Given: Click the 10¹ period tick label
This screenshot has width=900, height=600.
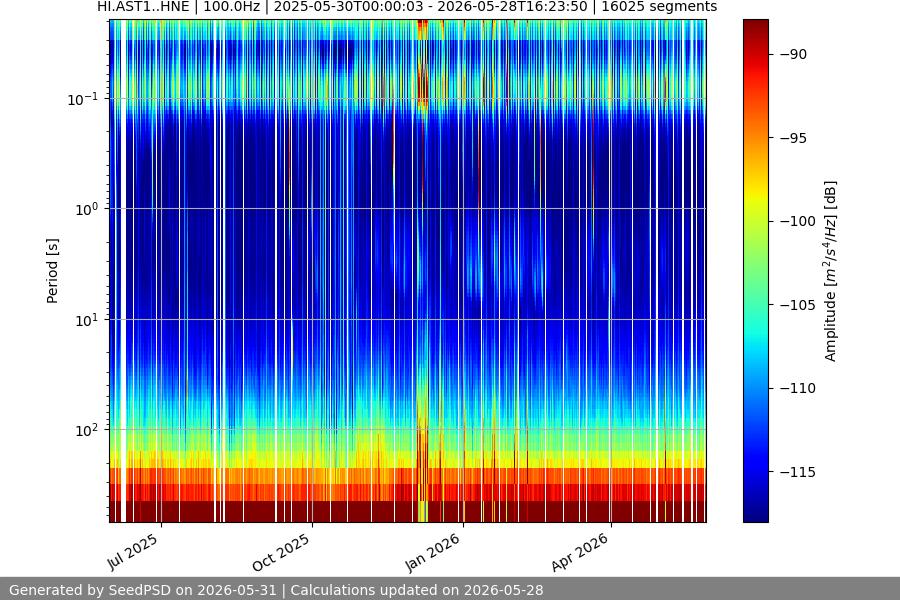Looking at the screenshot, I should point(87,320).
